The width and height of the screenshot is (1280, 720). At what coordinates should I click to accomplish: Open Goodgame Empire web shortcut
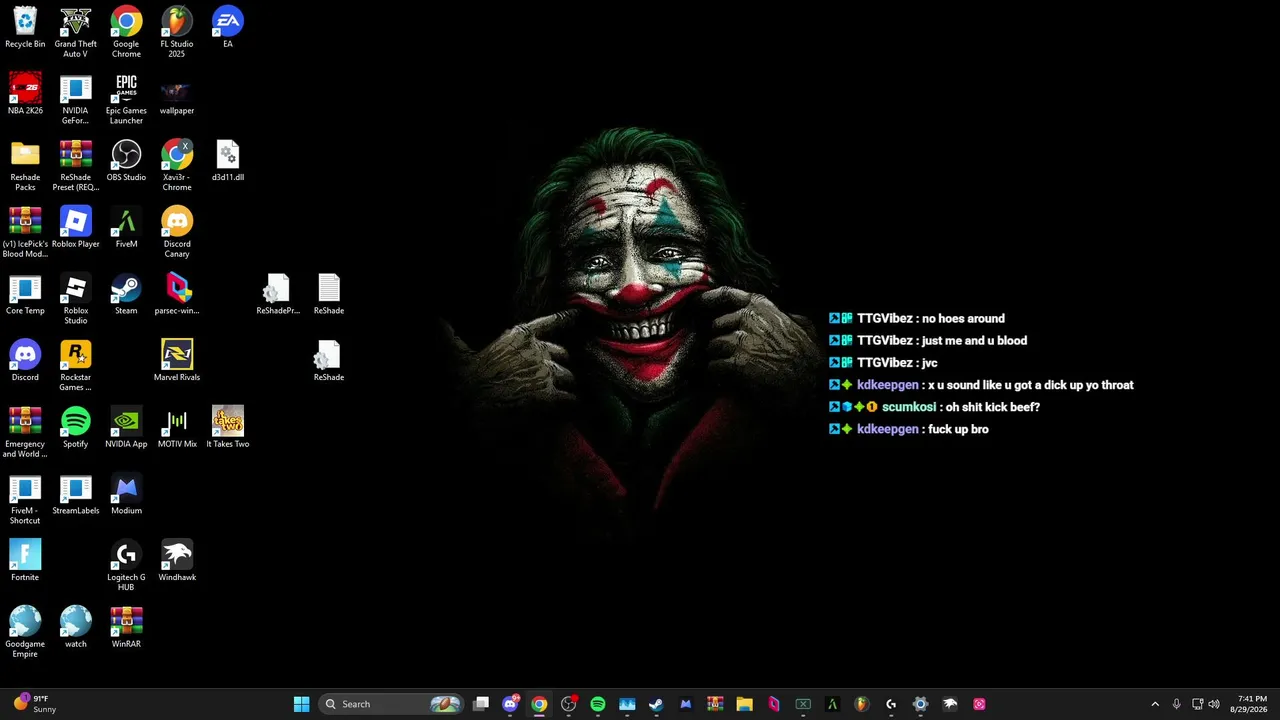pyautogui.click(x=25, y=633)
